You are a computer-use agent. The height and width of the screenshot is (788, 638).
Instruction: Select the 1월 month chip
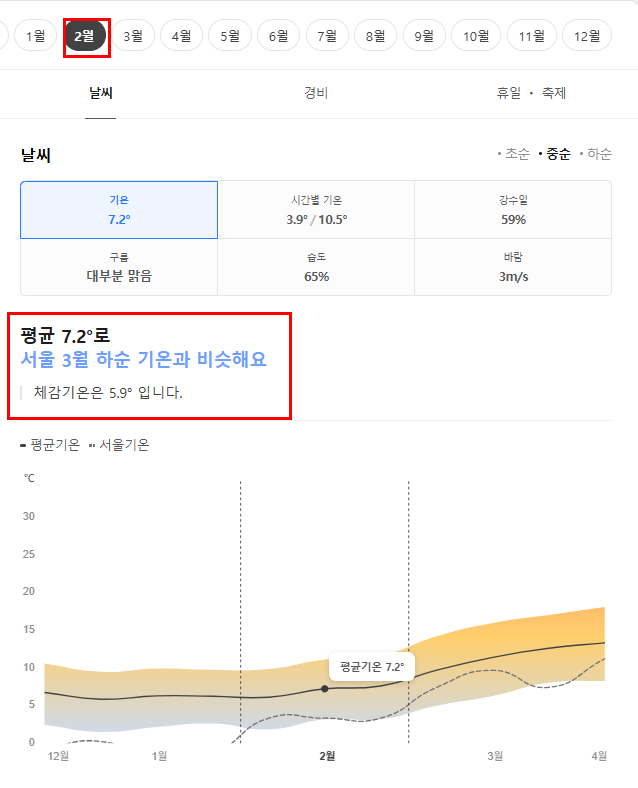(x=36, y=36)
